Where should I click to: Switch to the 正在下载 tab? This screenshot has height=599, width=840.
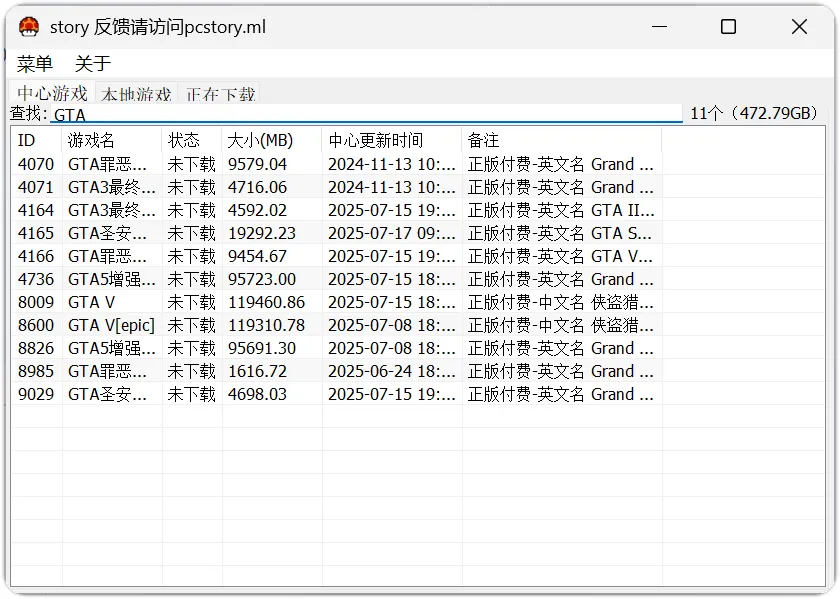pyautogui.click(x=220, y=94)
